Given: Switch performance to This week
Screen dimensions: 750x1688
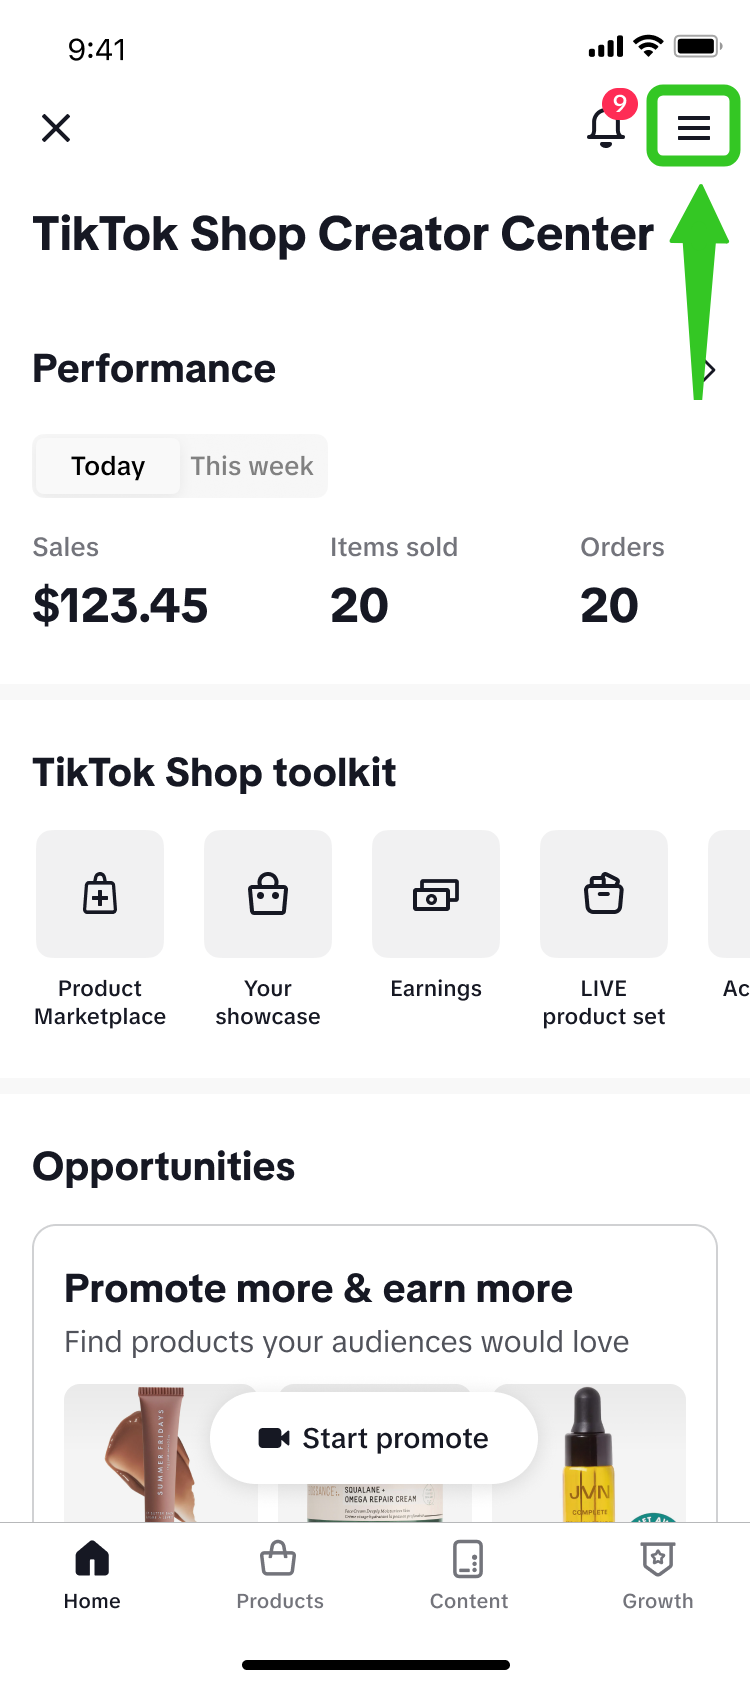Looking at the screenshot, I should (x=252, y=466).
